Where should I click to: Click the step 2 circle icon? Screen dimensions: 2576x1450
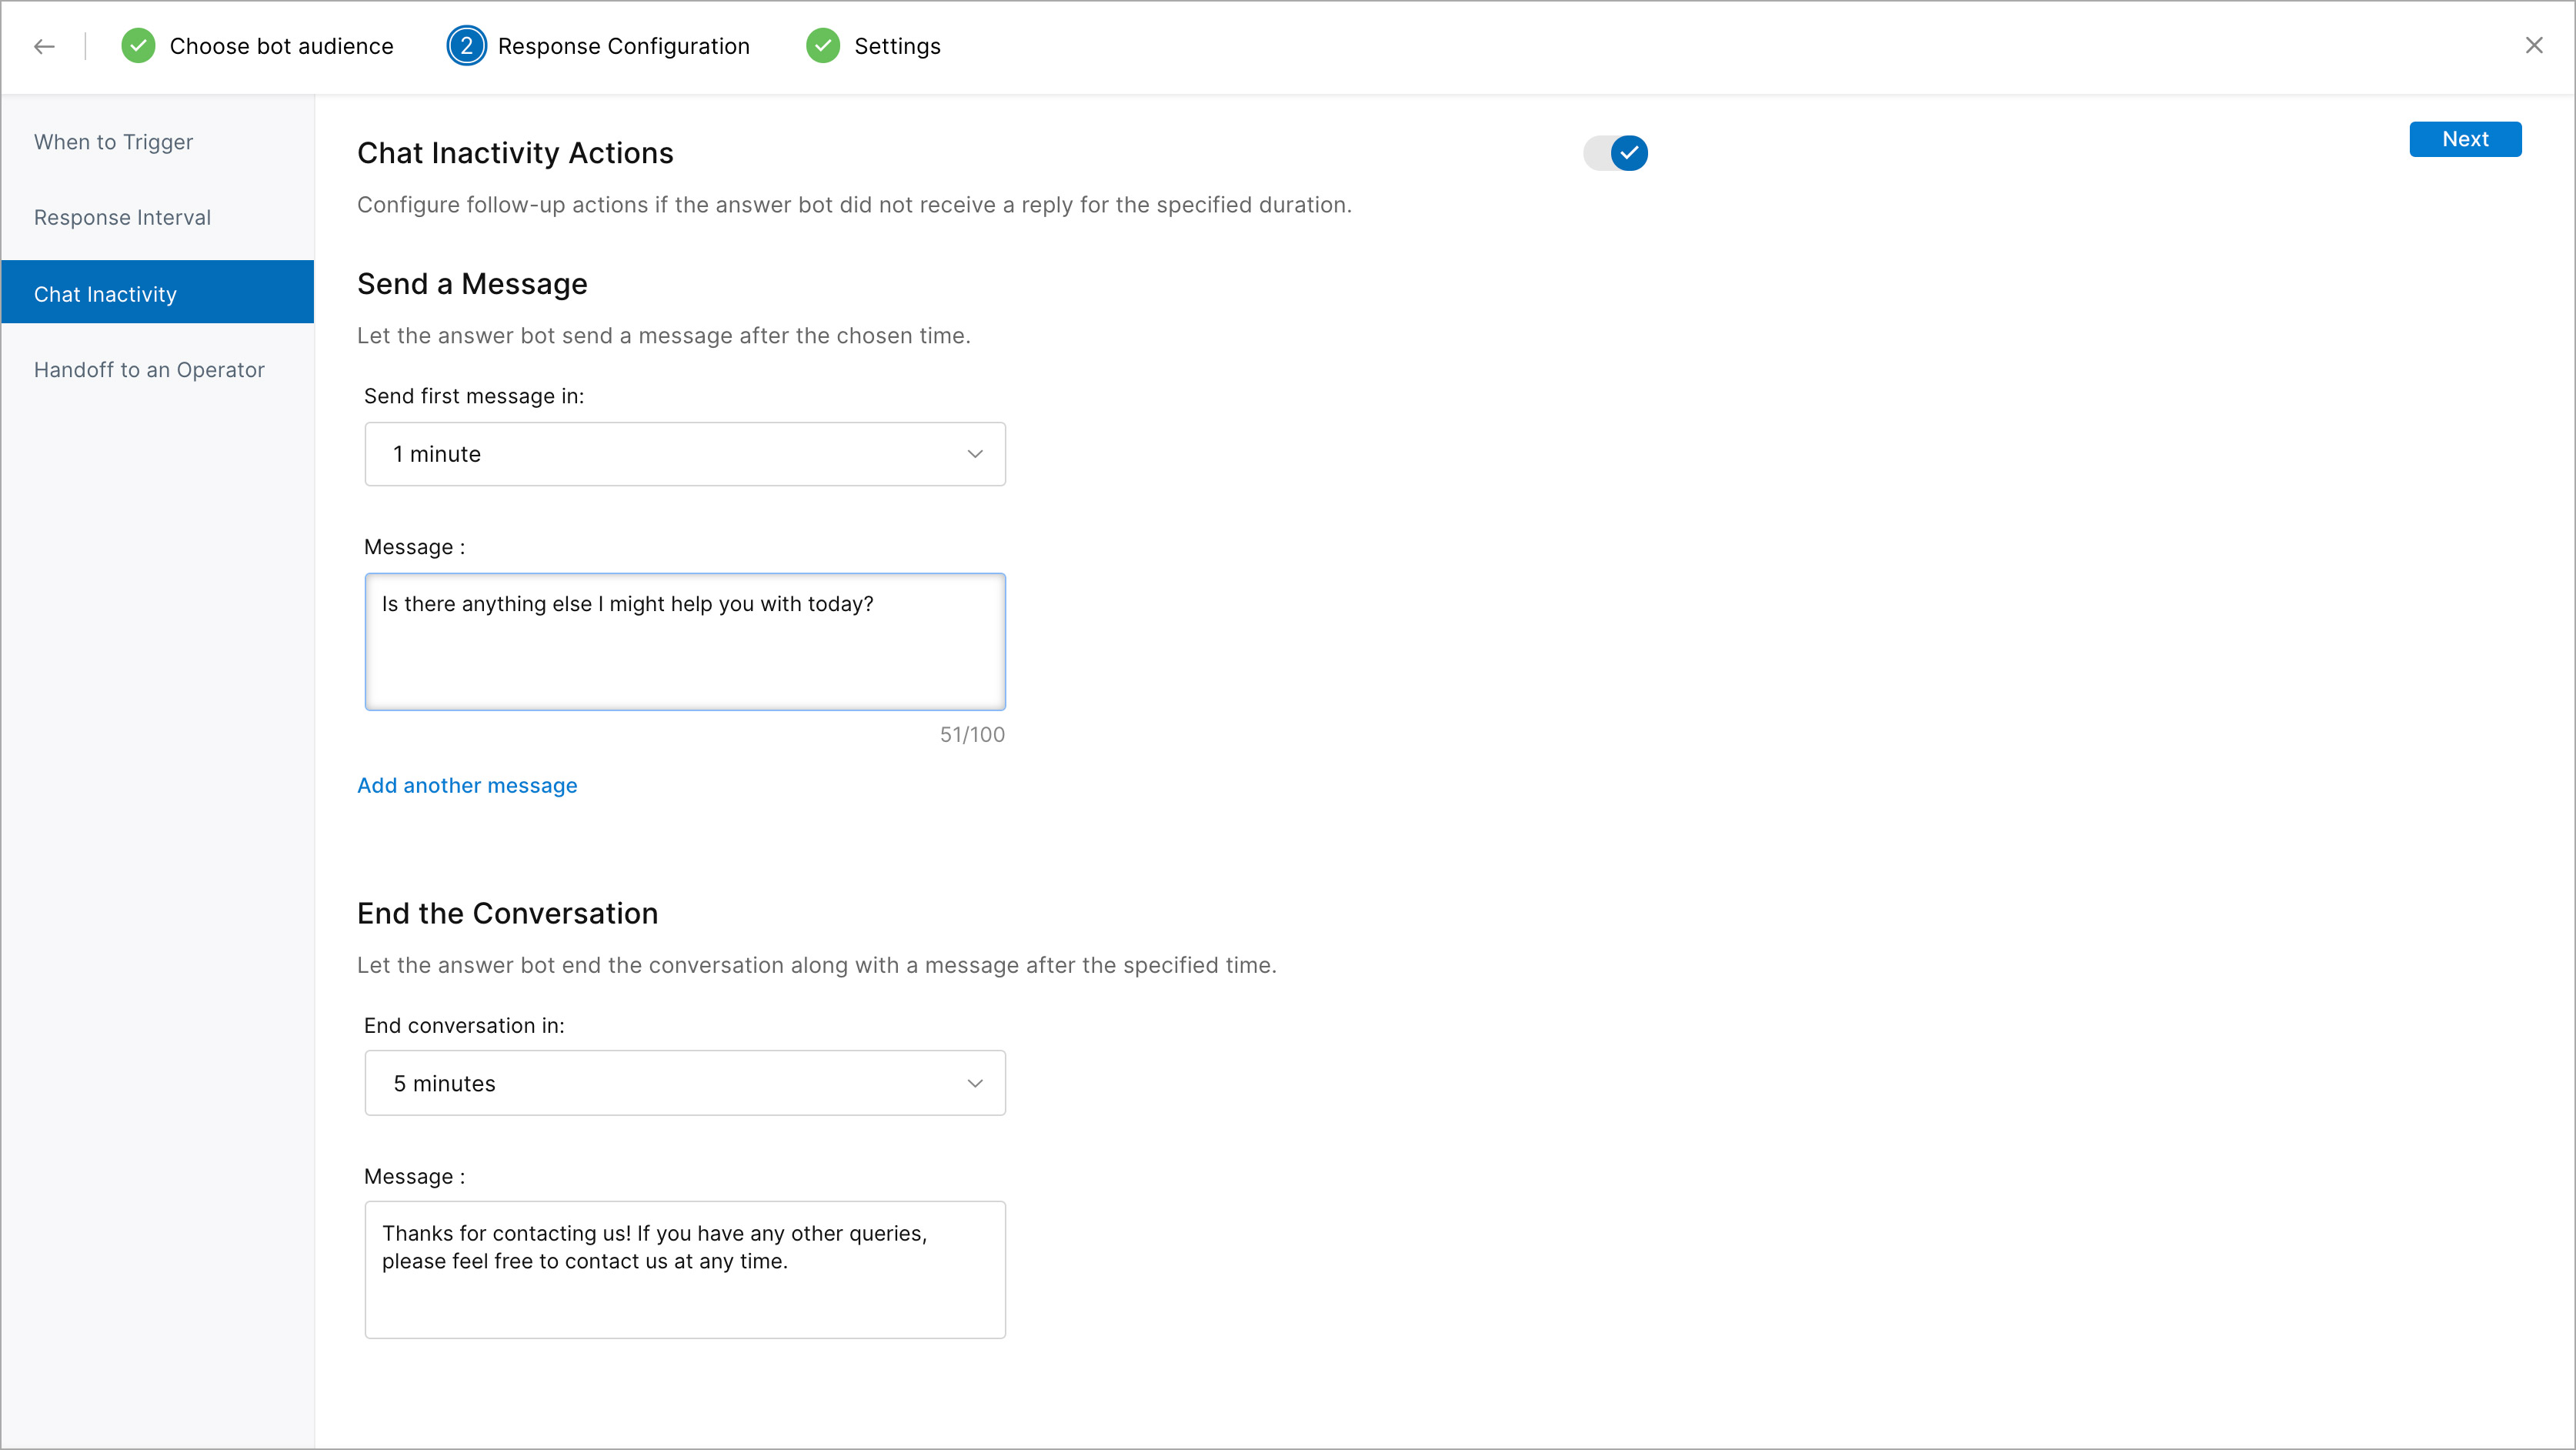pyautogui.click(x=466, y=46)
